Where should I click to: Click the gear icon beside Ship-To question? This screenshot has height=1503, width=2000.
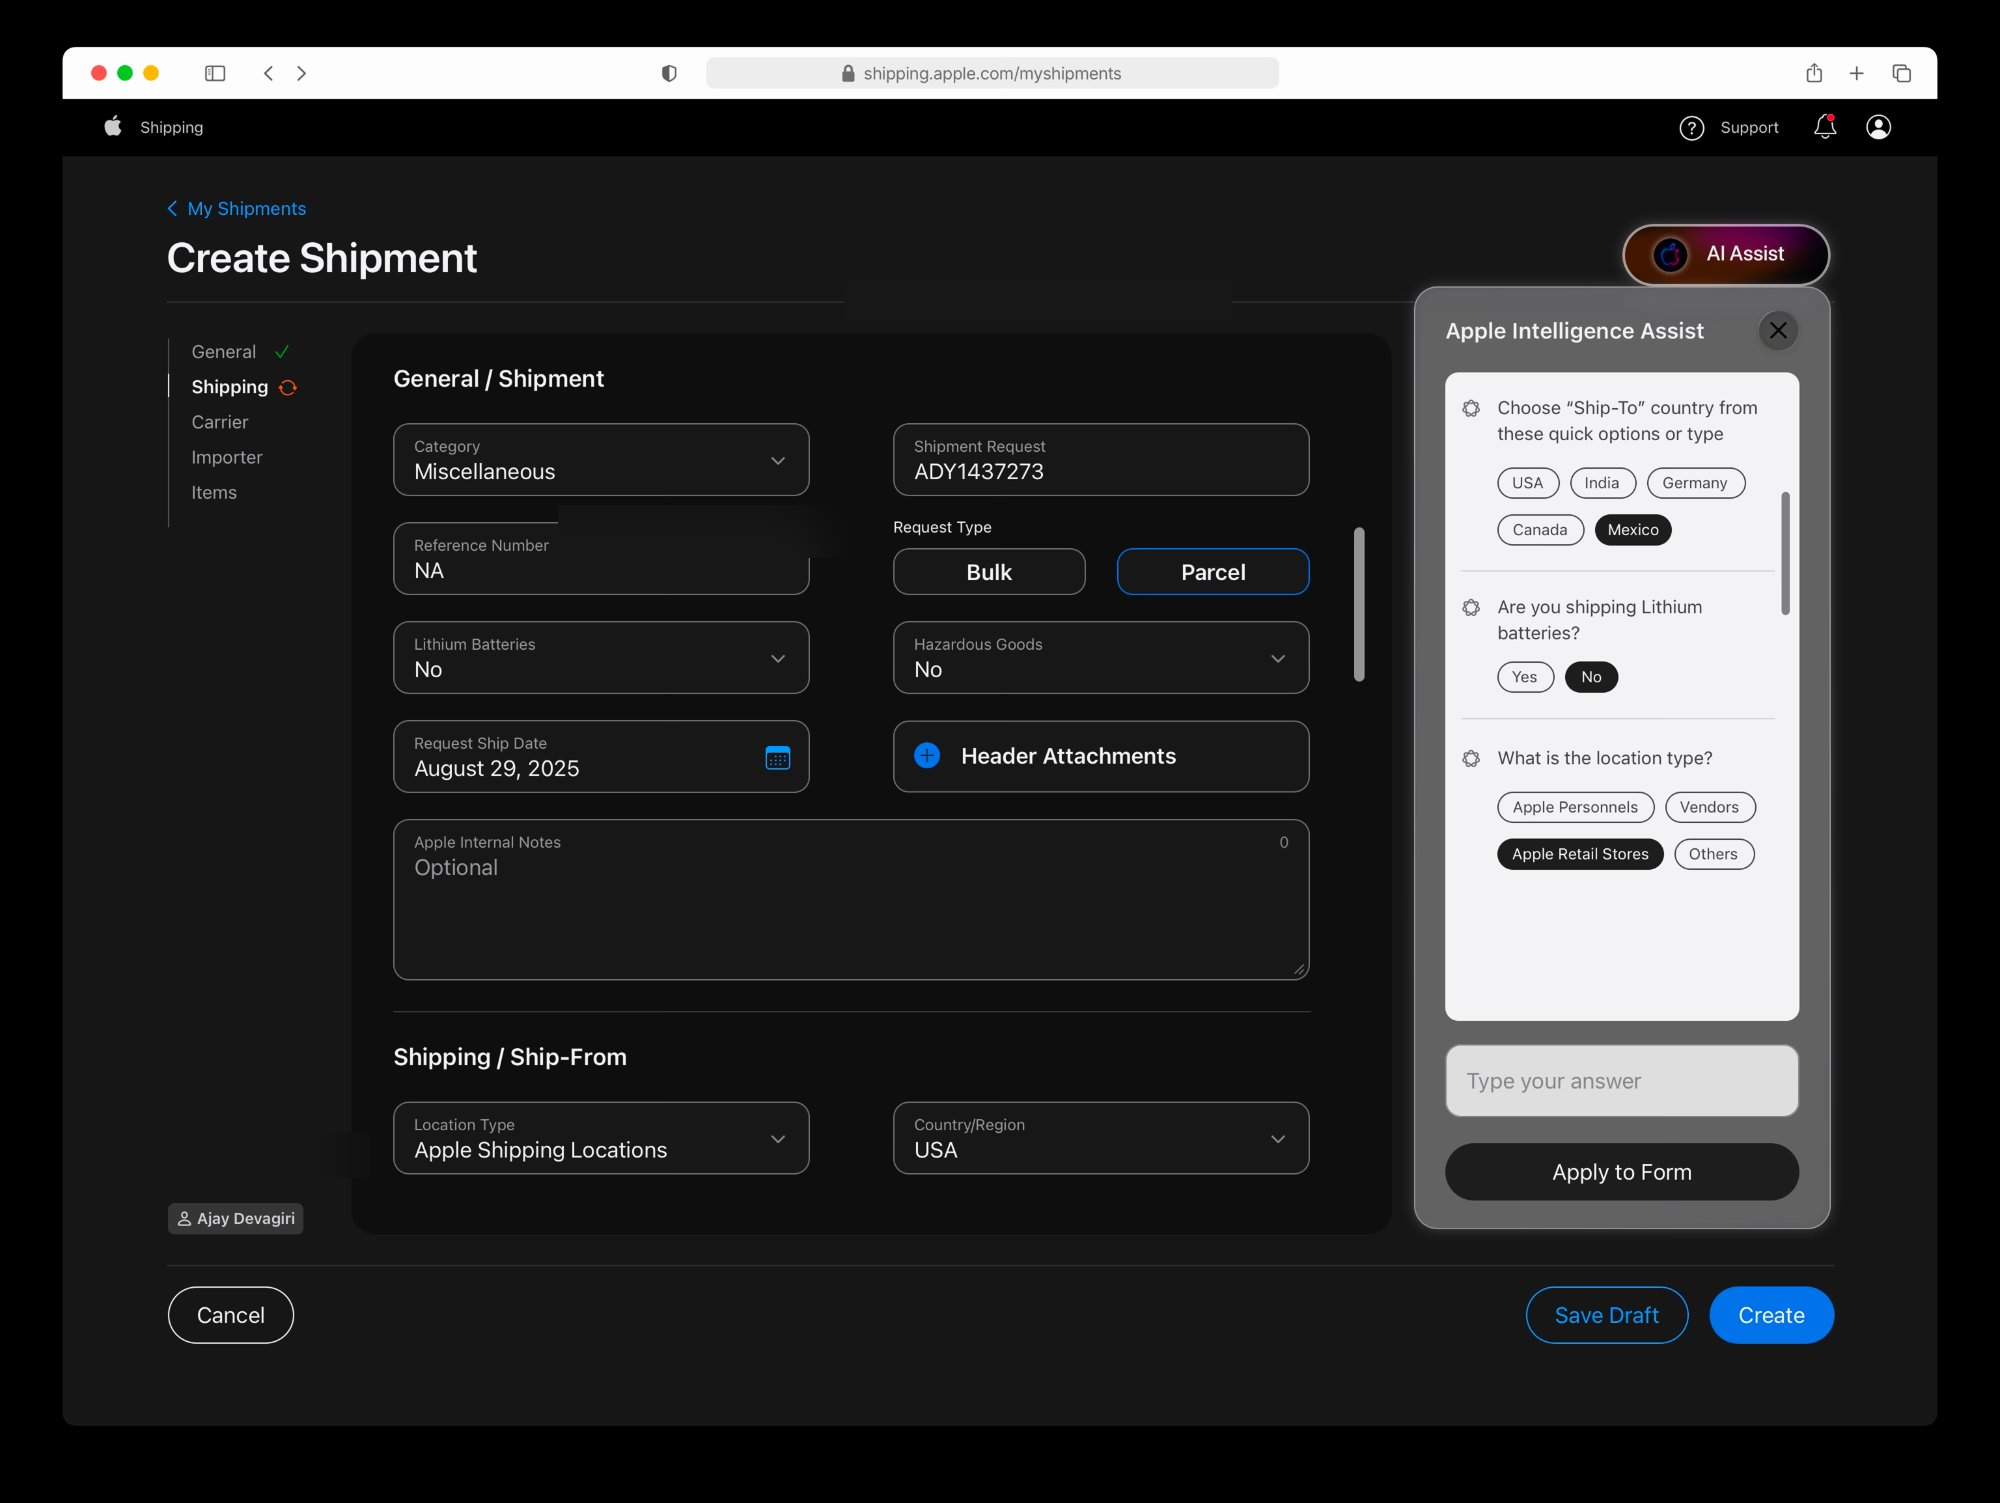tap(1470, 408)
